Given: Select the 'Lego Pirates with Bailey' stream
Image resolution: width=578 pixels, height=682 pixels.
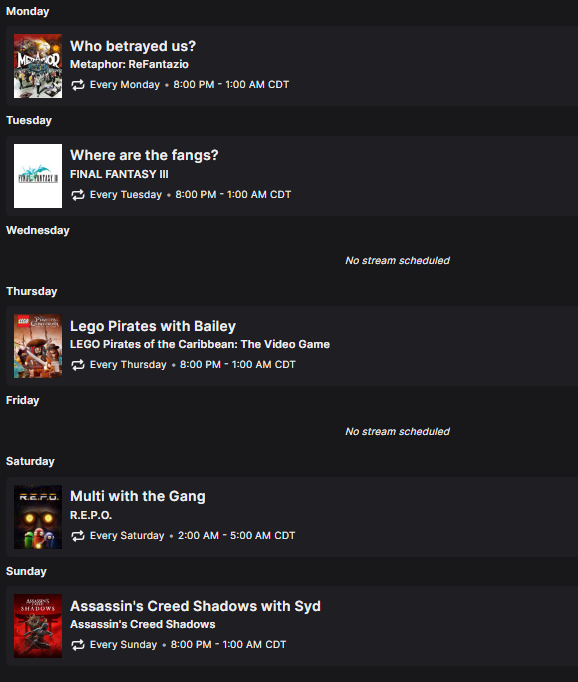Looking at the screenshot, I should tap(153, 326).
